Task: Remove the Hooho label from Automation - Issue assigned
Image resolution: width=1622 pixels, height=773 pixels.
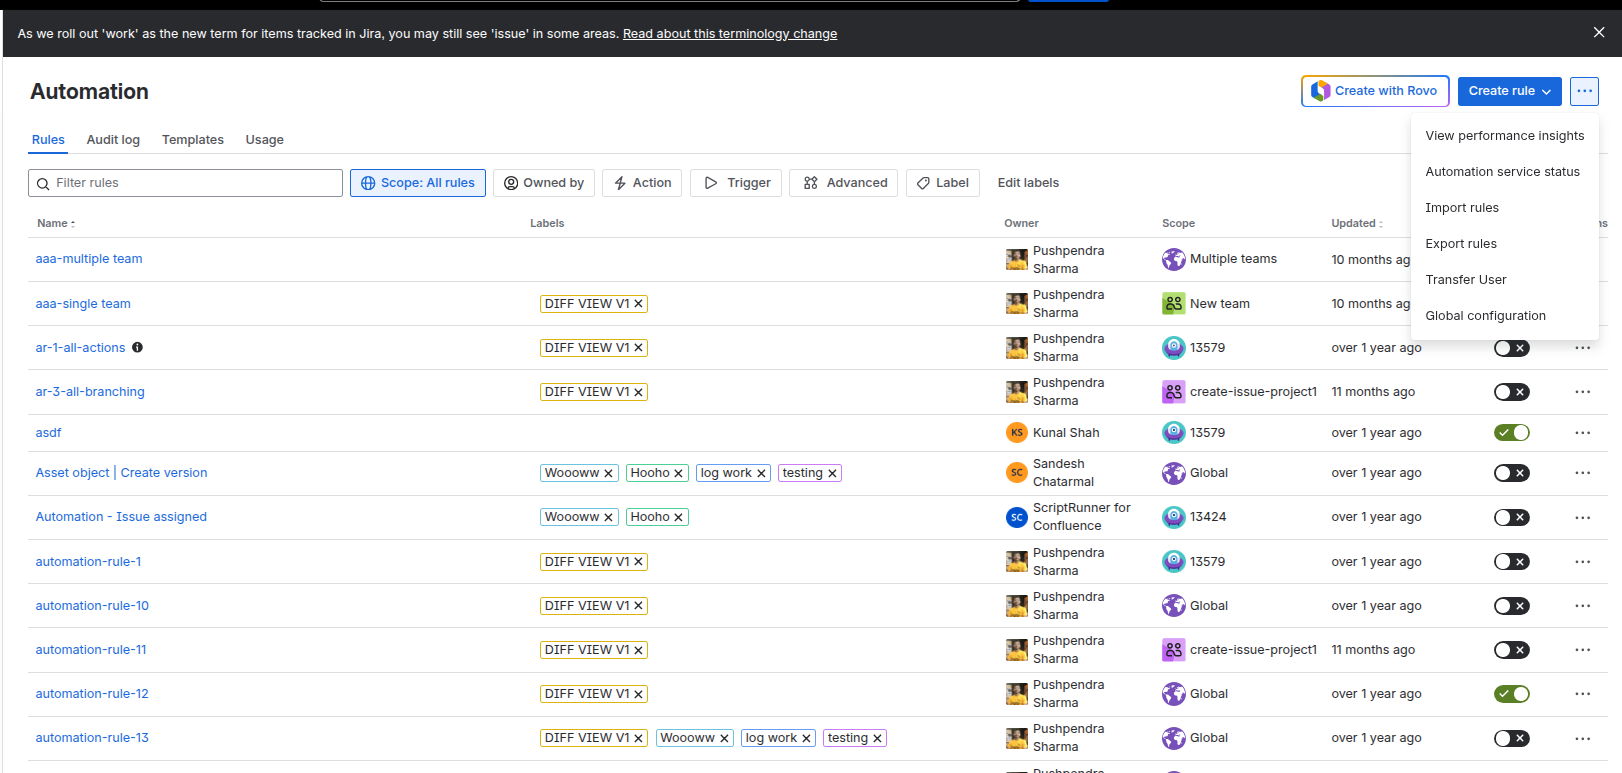Action: click(678, 517)
